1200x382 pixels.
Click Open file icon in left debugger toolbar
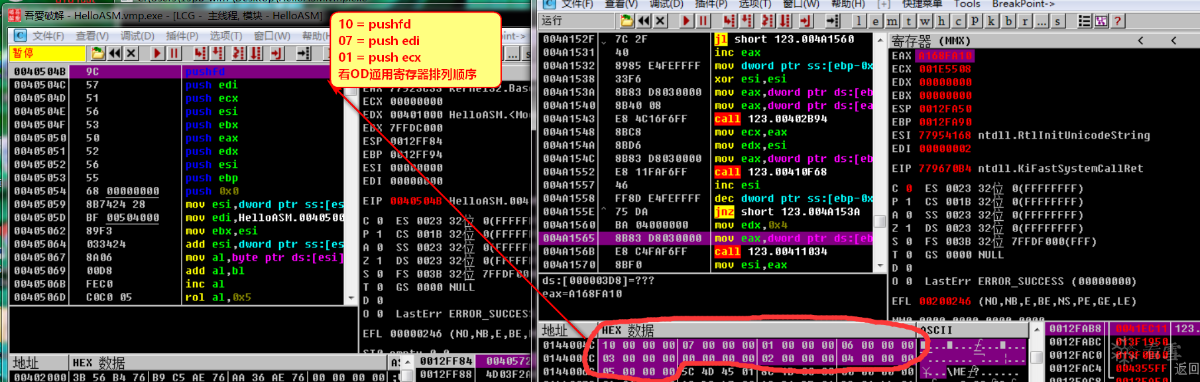(98, 53)
